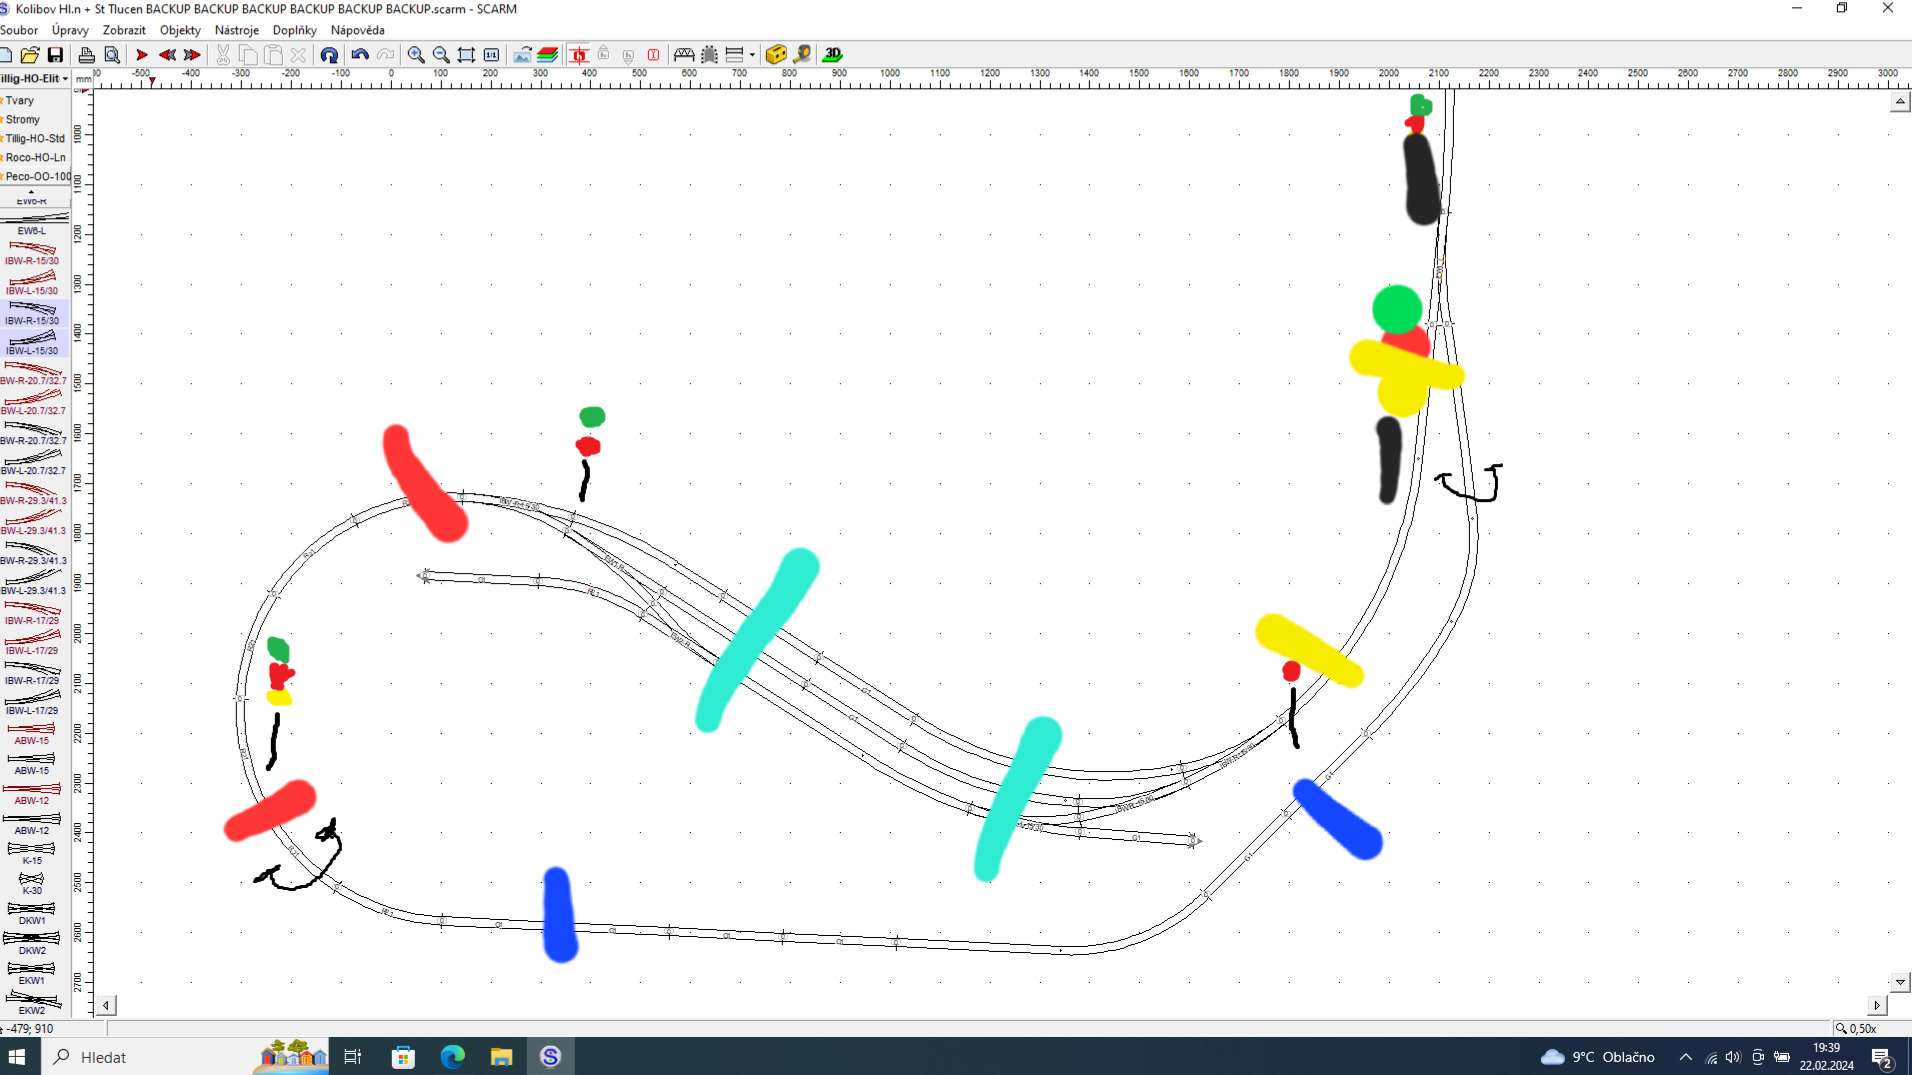Open the Print preview tool
Image resolution: width=1912 pixels, height=1075 pixels.
(112, 55)
